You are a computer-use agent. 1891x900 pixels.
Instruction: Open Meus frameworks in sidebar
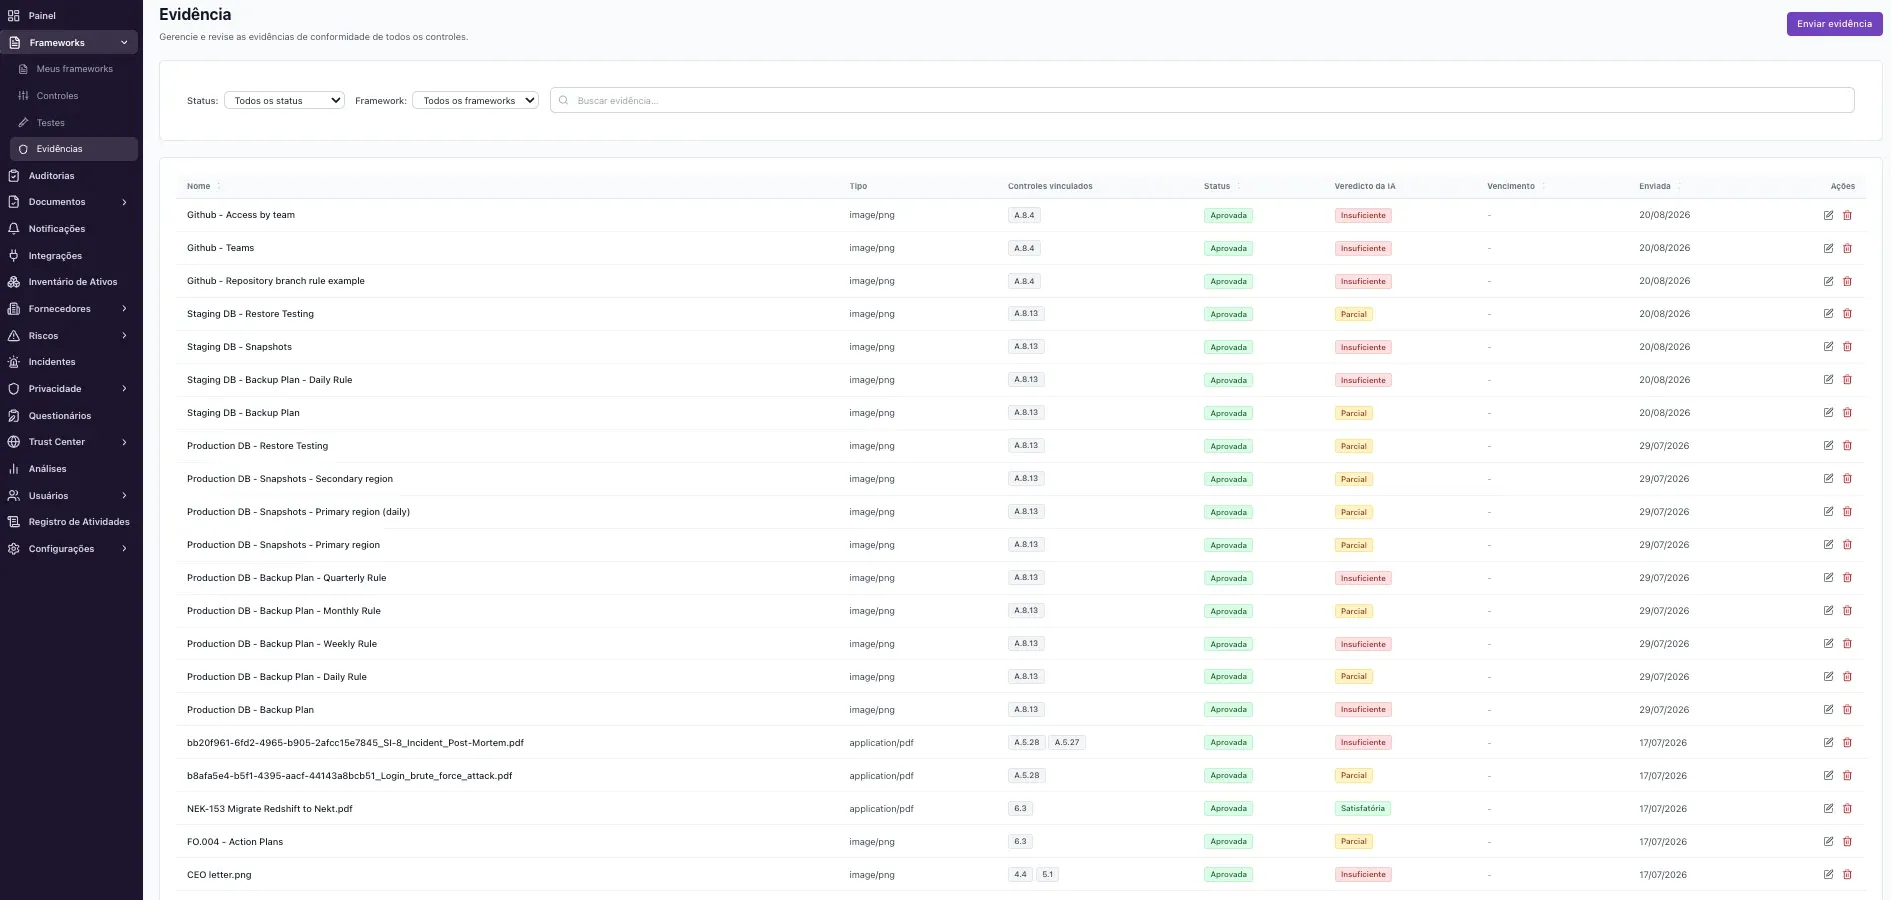74,69
